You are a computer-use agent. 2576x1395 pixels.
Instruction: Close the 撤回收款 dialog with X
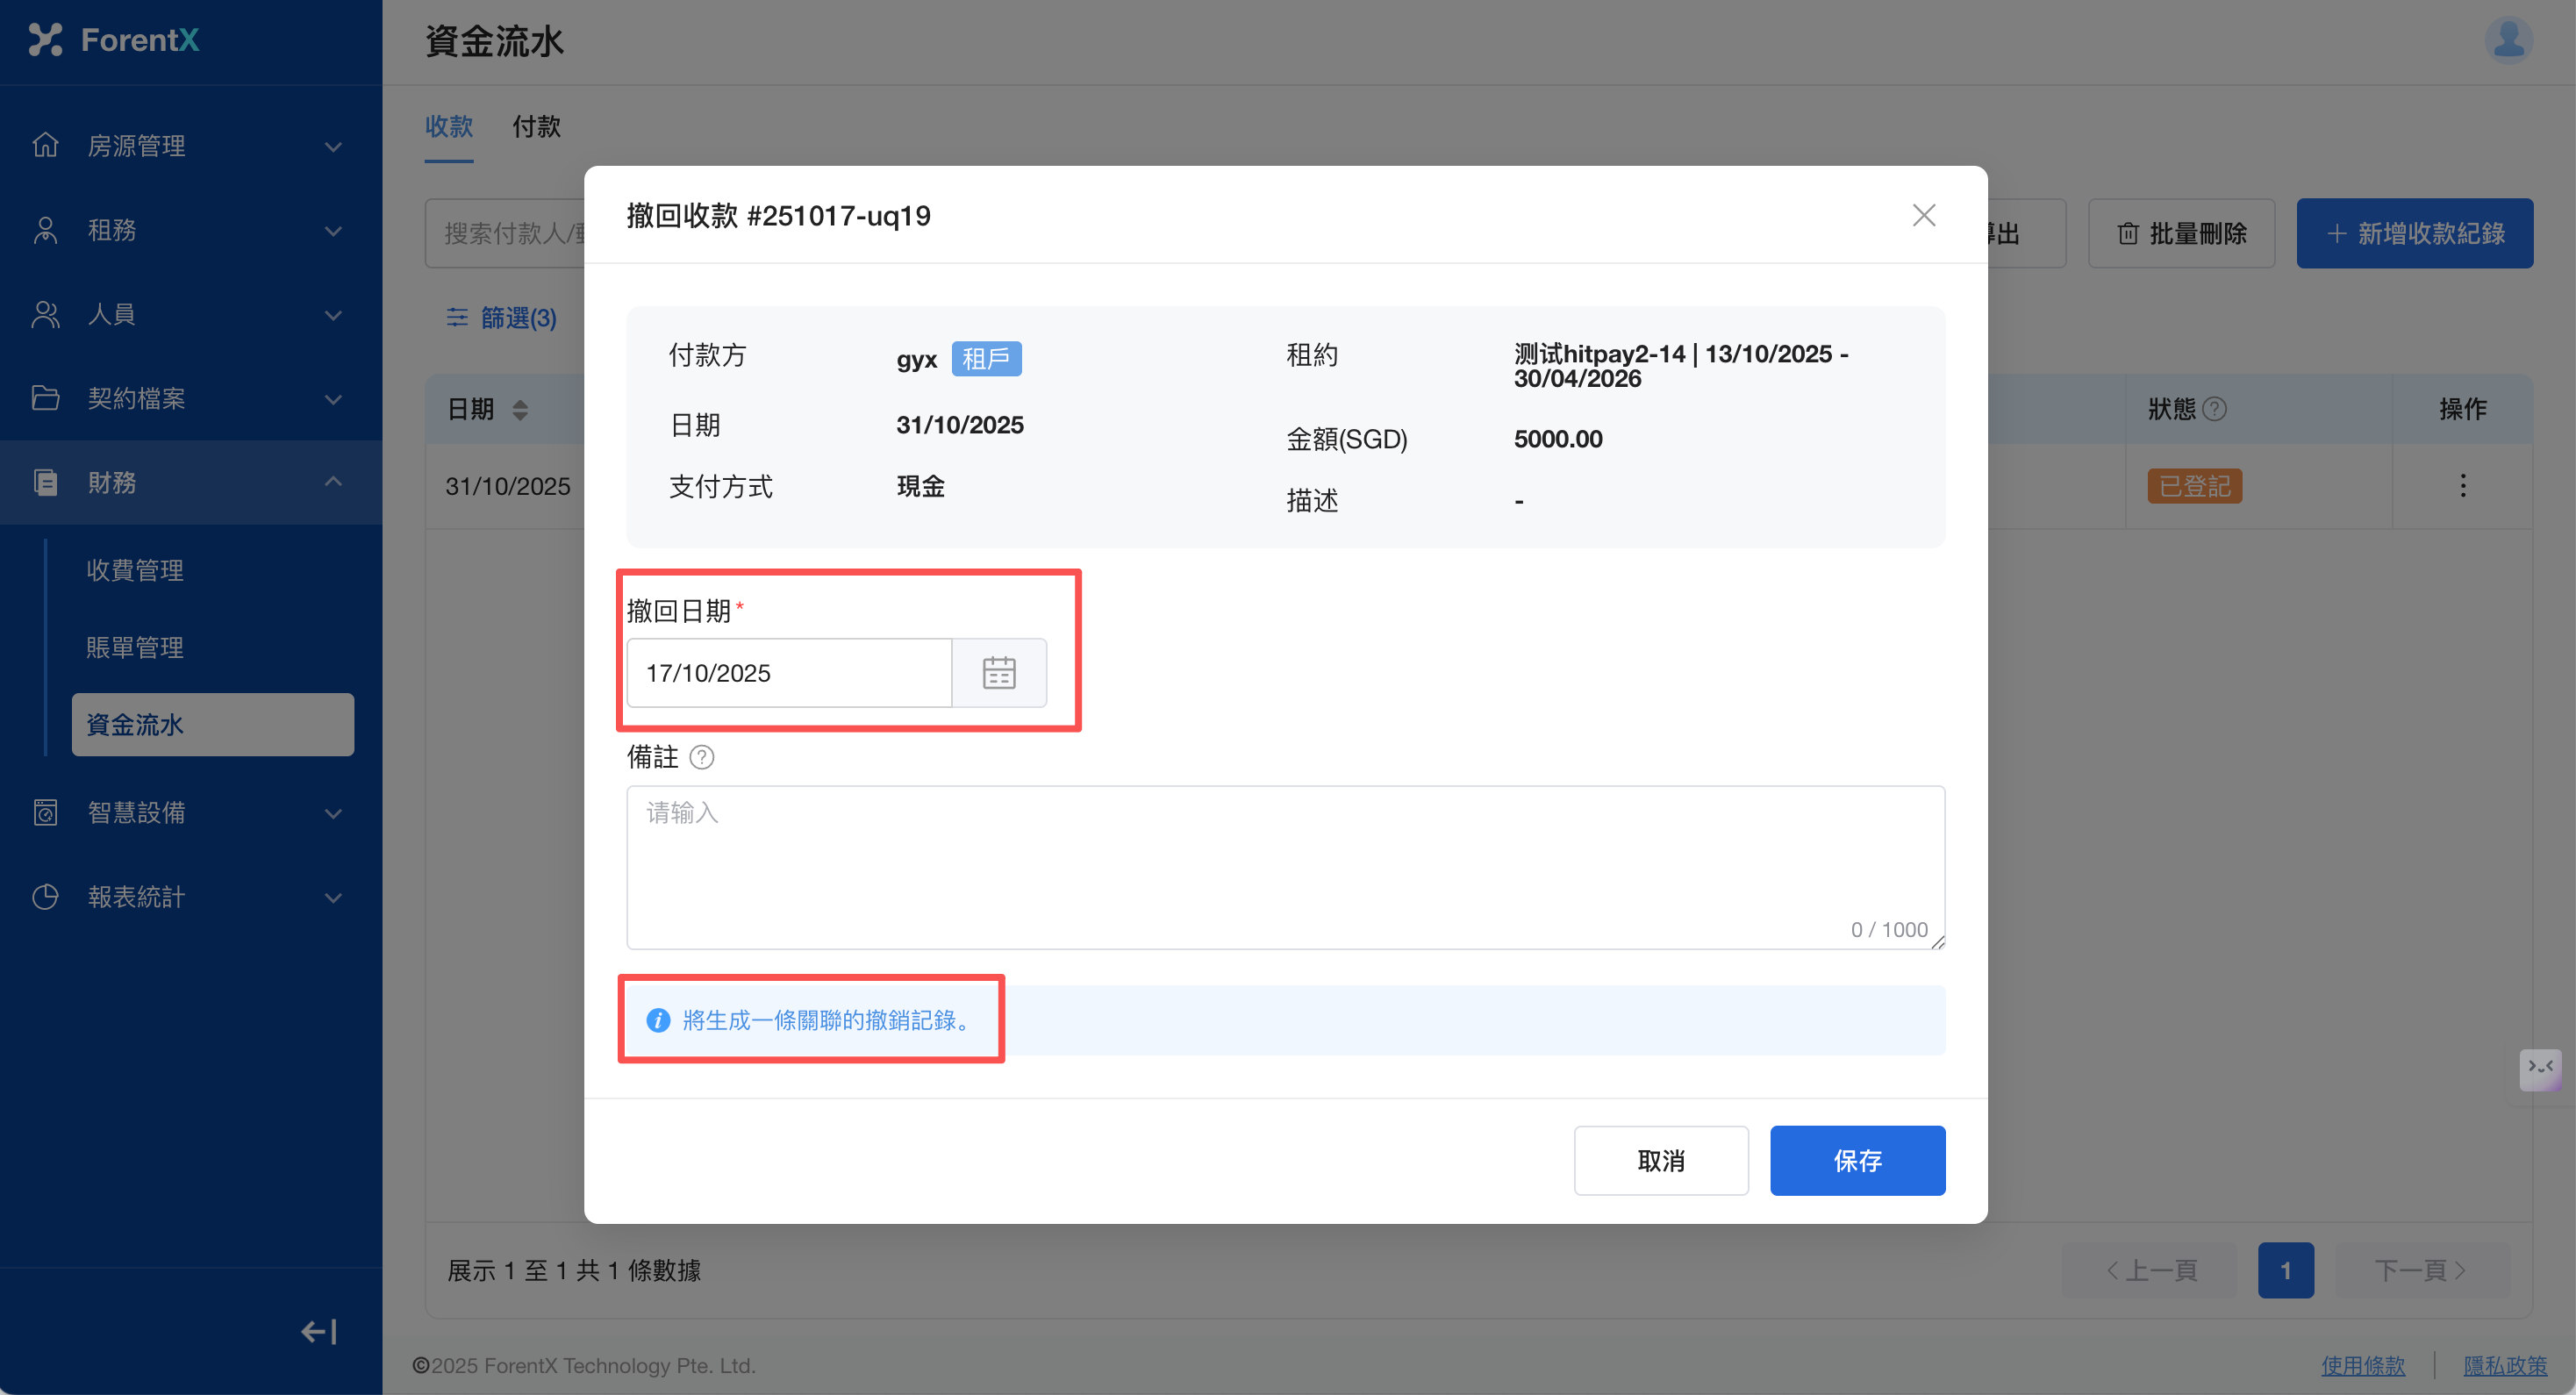click(x=1923, y=216)
